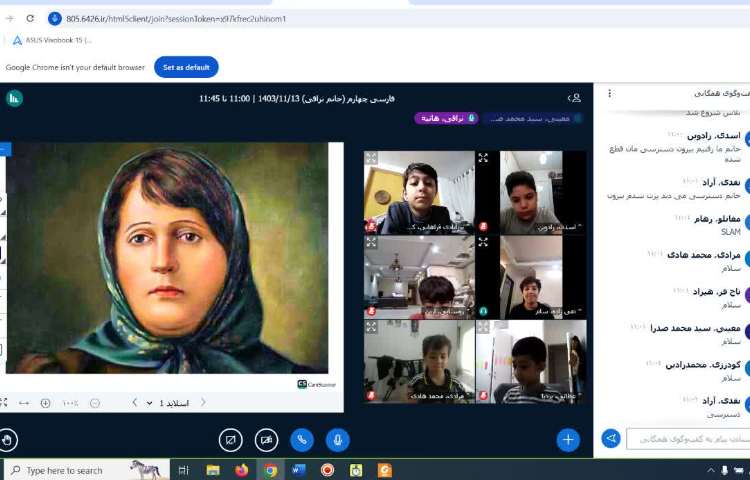750x480 pixels.
Task: Toggle the microphone mute button
Action: [338, 440]
